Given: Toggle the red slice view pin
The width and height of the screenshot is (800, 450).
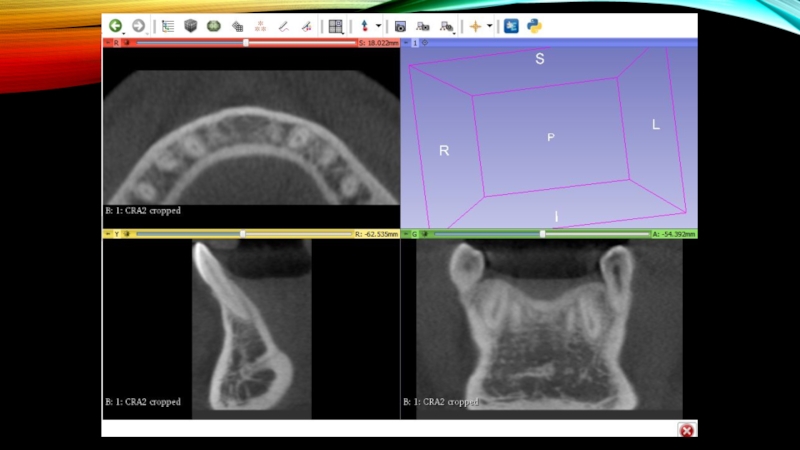Looking at the screenshot, I should pyautogui.click(x=108, y=43).
